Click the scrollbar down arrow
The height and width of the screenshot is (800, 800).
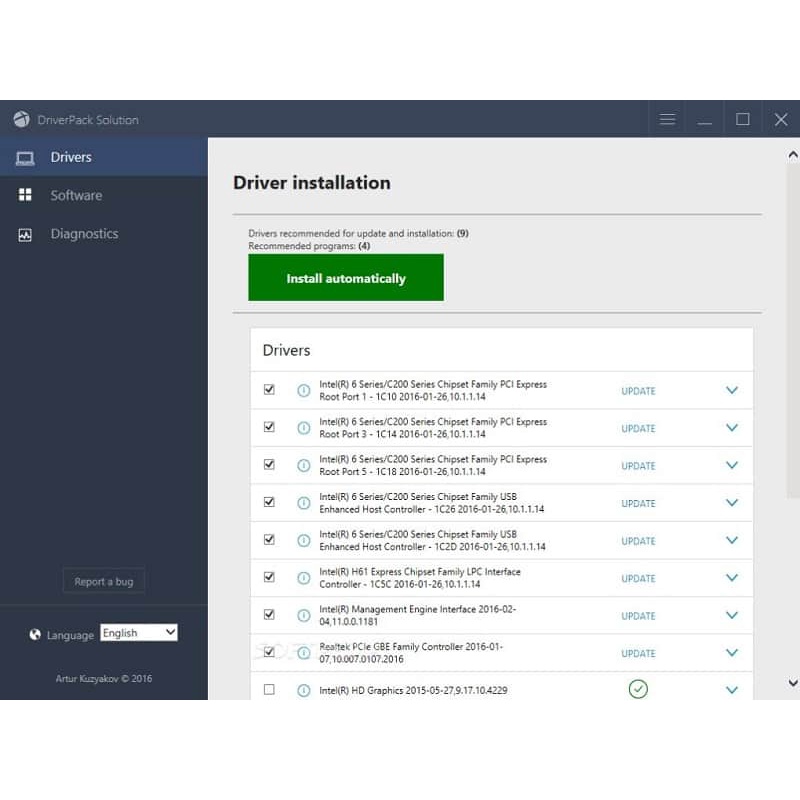[793, 683]
